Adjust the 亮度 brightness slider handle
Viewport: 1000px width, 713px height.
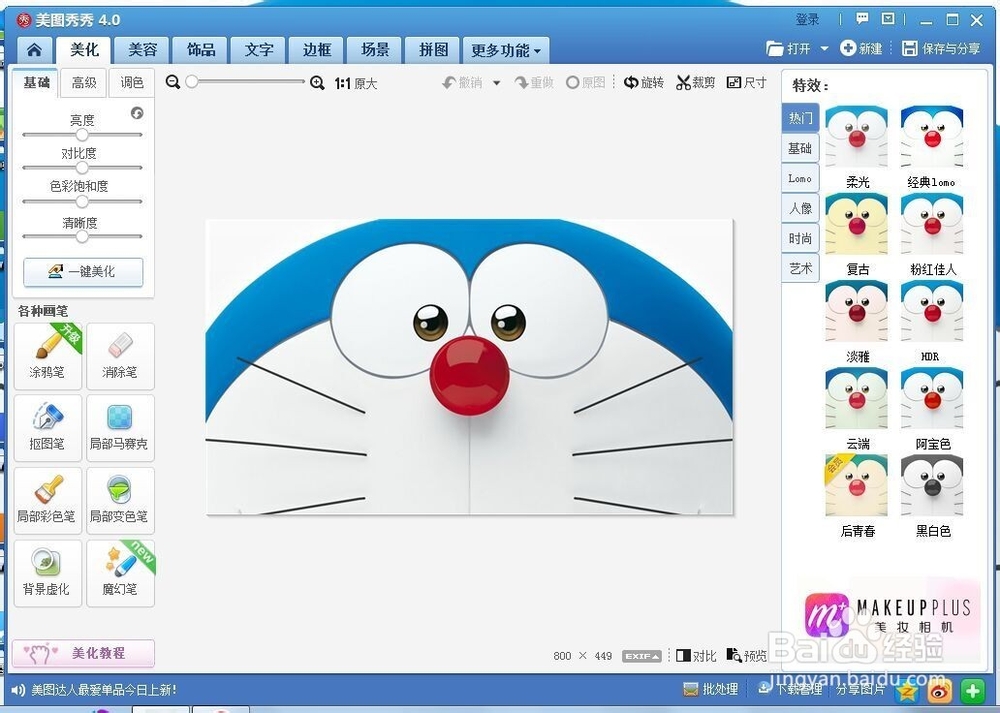[82, 135]
